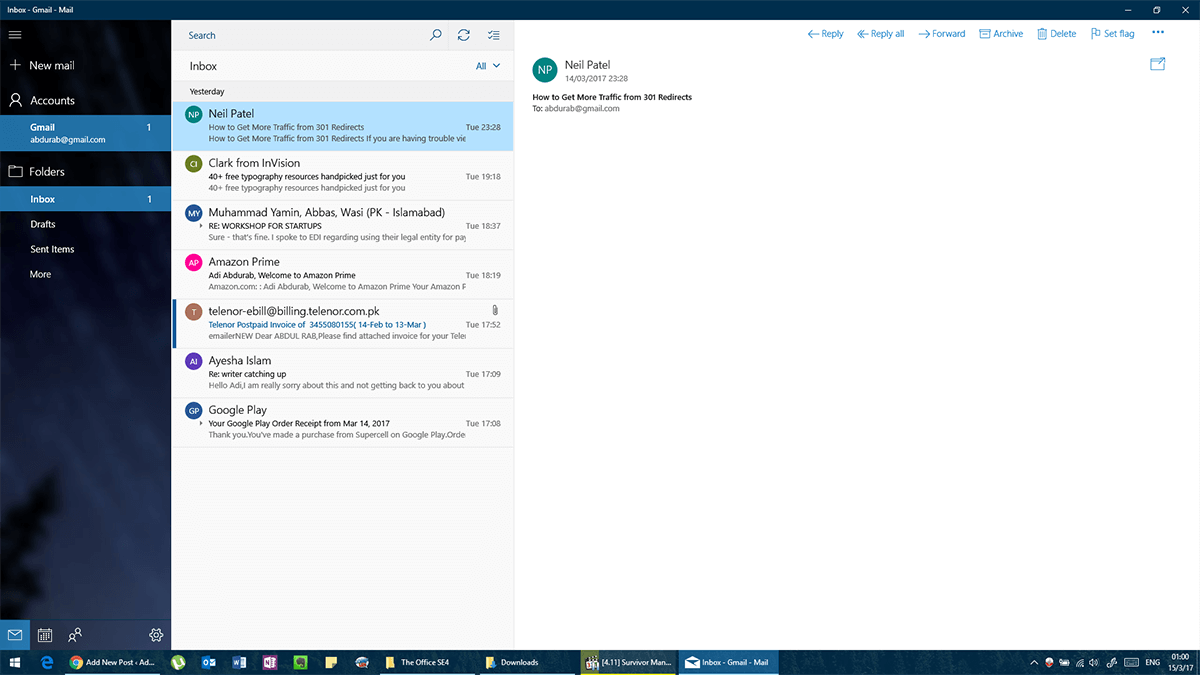Screen dimensions: 1200x675
Task: Click Neil Patel avatar in reading pane
Action: 544,69
